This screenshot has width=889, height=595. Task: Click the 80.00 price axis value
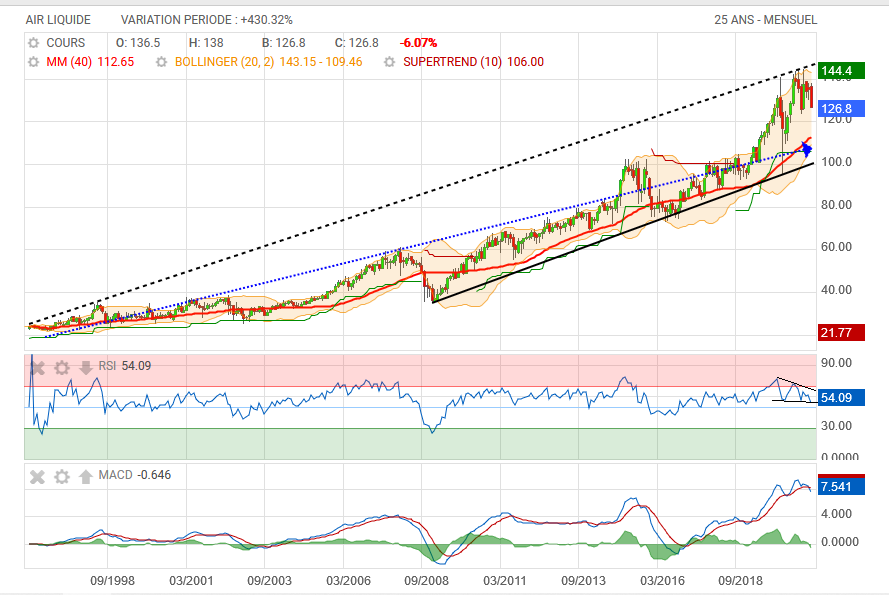pos(836,205)
